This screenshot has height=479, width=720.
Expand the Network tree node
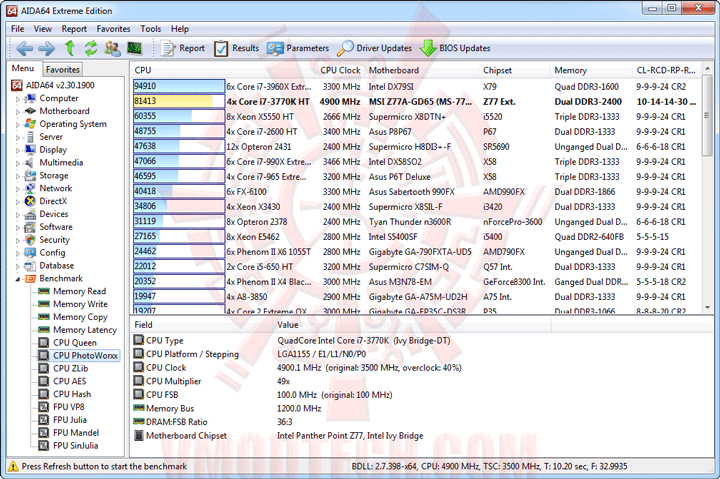point(18,189)
